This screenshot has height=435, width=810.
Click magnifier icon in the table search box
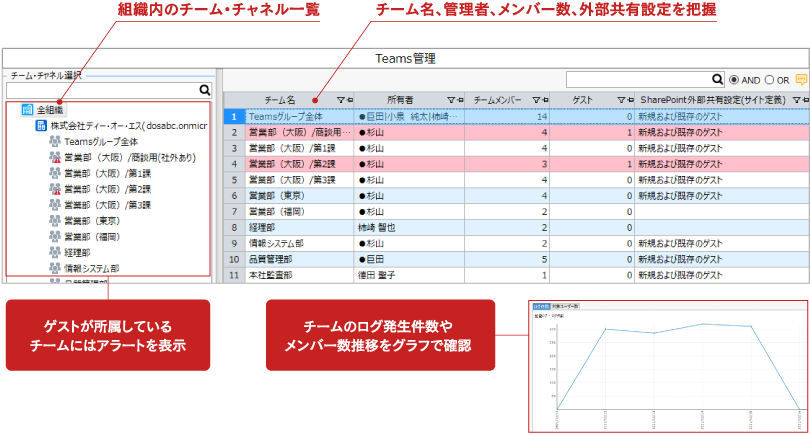pyautogui.click(x=717, y=79)
